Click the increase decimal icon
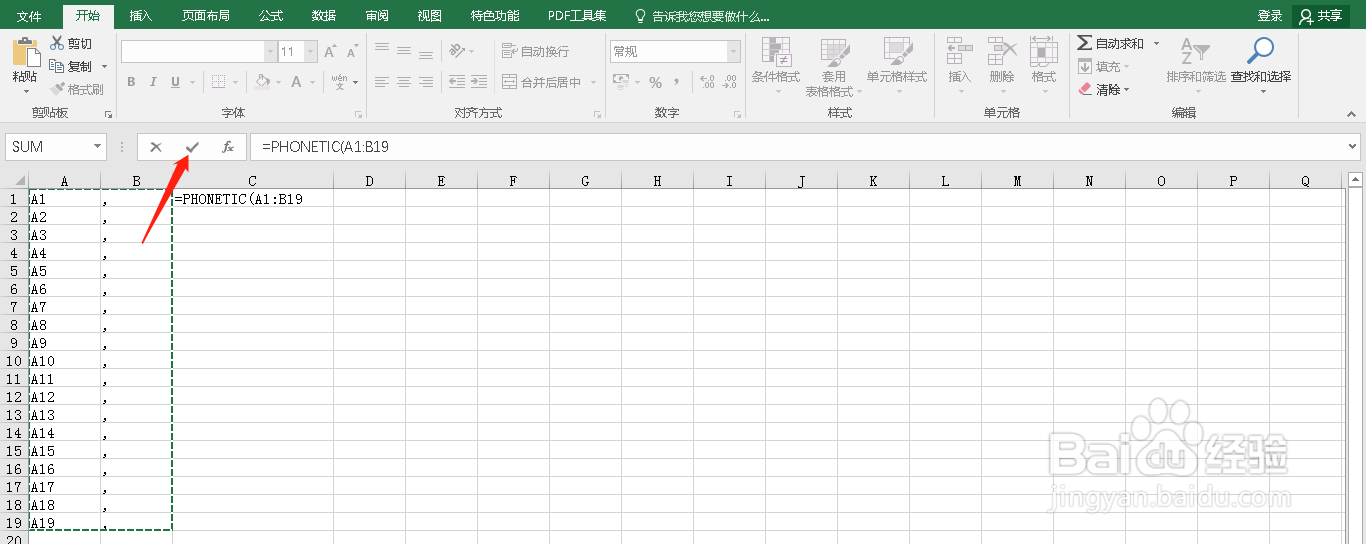 point(708,82)
